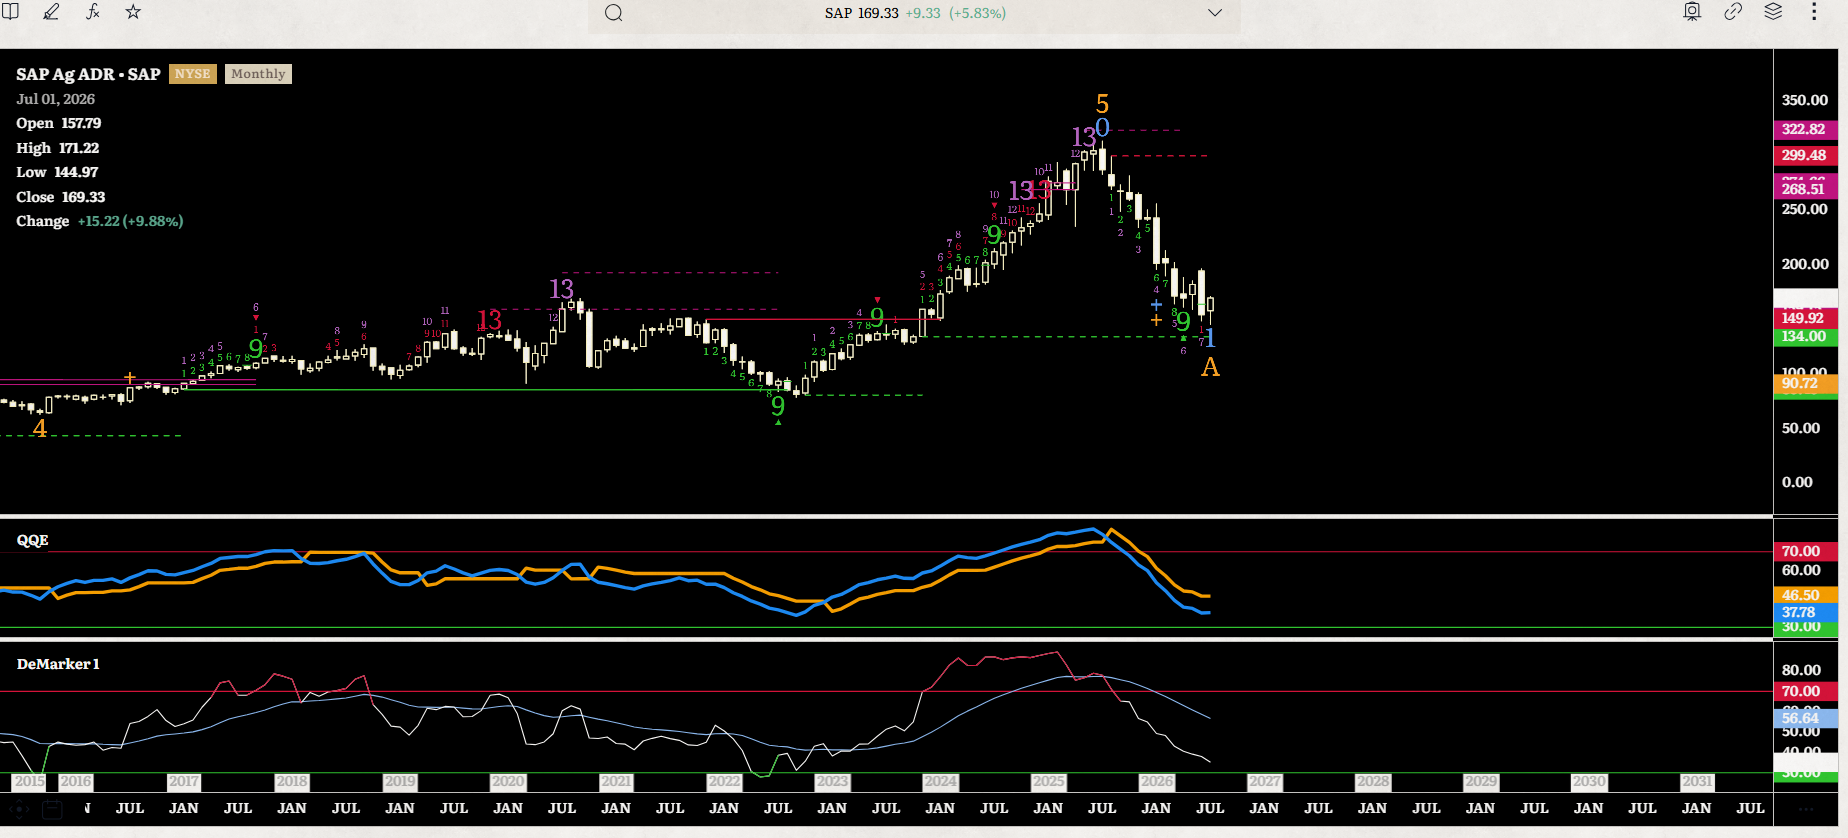This screenshot has width=1848, height=838.
Task: Click the orange 4 wave label
Action: (40, 428)
